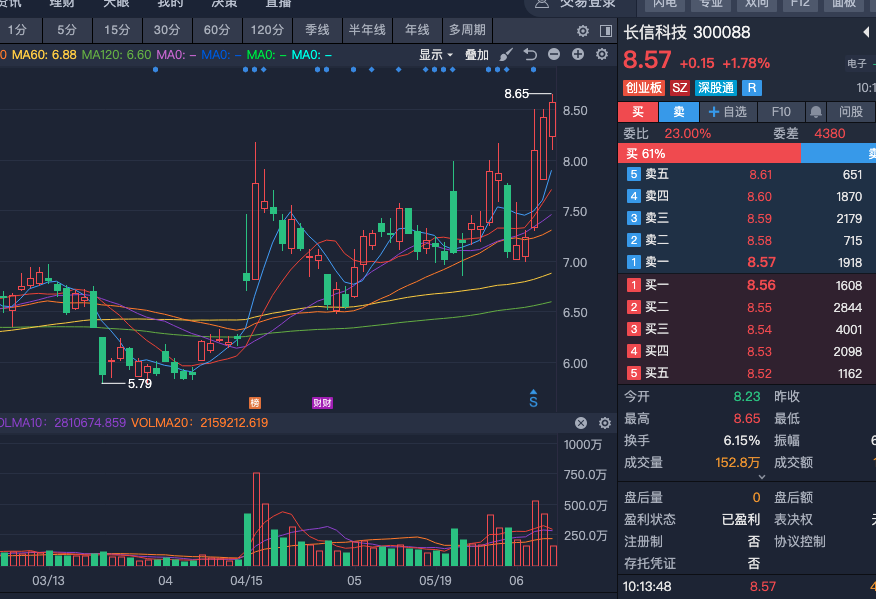Image resolution: width=876 pixels, height=599 pixels.
Task: Close the volume indicator panel
Action: 581,423
